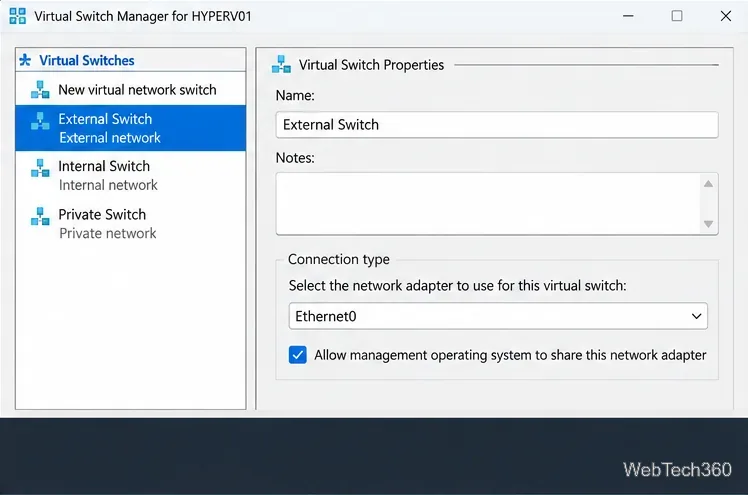Select New virtual network switch entry
Image resolution: width=748 pixels, height=495 pixels.
pos(131,89)
